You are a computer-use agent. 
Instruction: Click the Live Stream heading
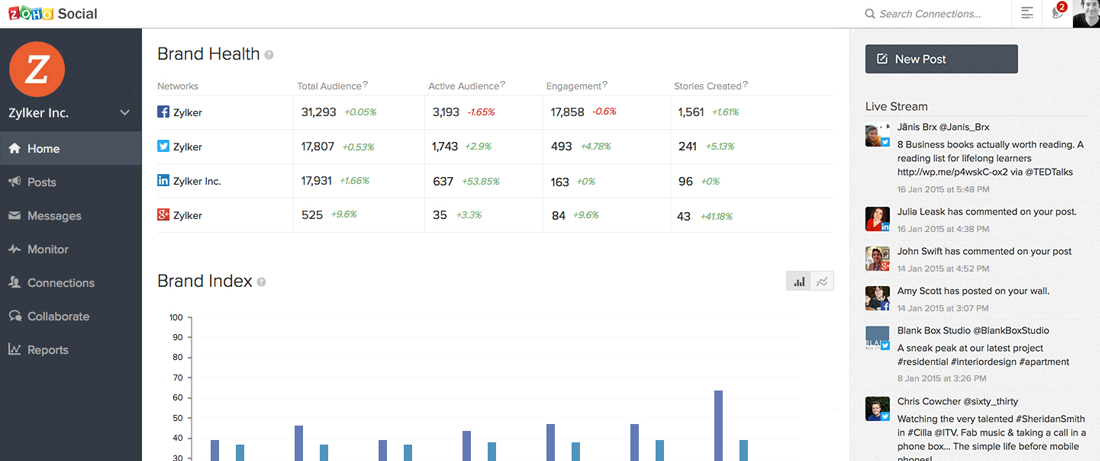pyautogui.click(x=897, y=107)
